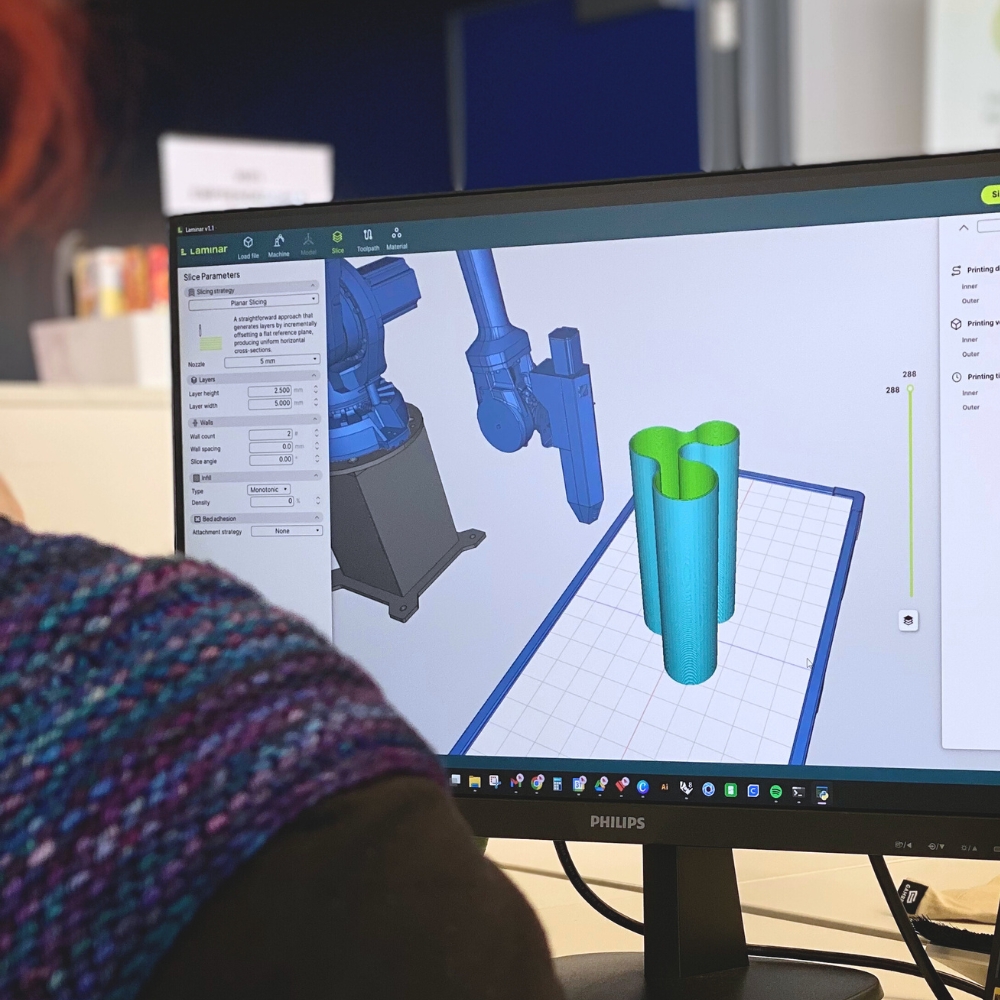Open Spotify from the taskbar
Viewport: 1000px width, 1000px height.
point(776,791)
